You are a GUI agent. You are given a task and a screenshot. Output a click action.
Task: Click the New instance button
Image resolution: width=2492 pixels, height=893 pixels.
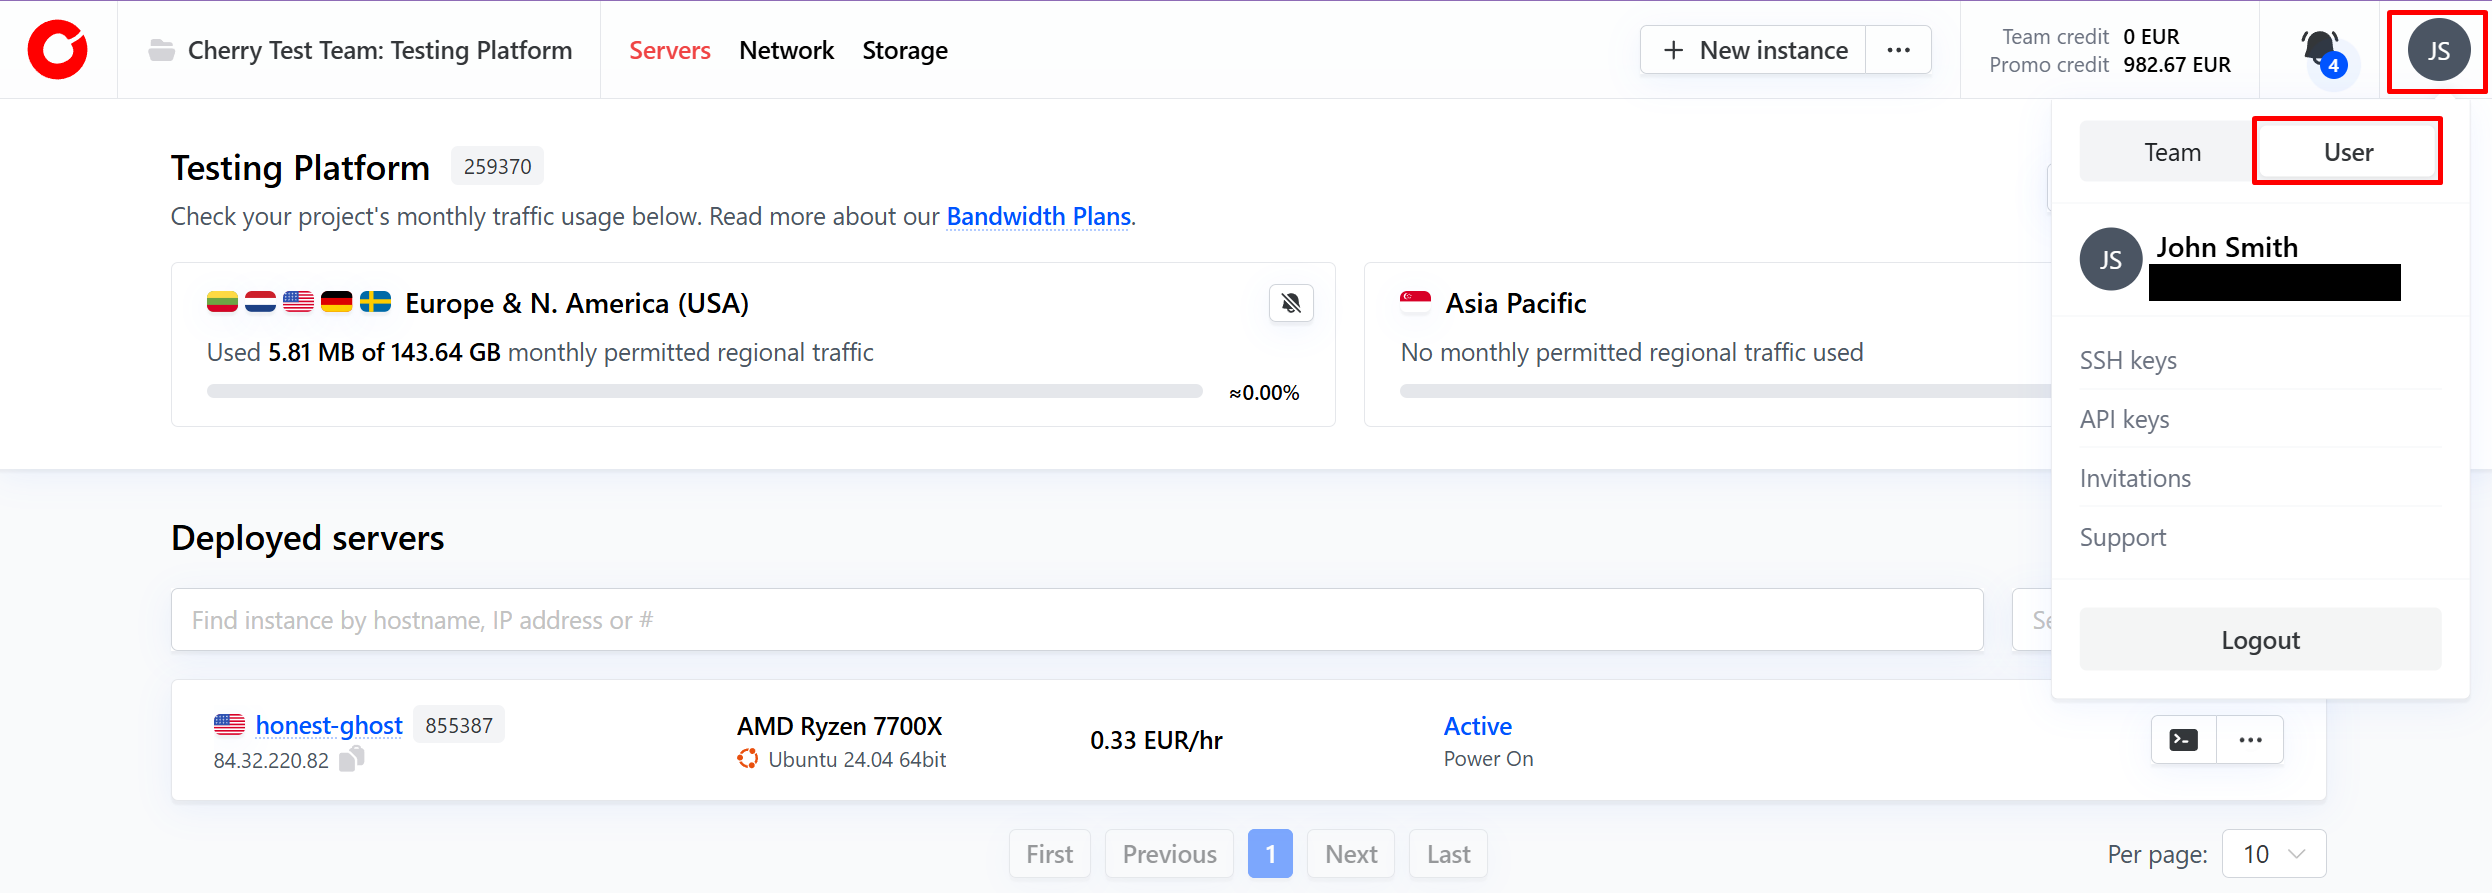(1754, 50)
